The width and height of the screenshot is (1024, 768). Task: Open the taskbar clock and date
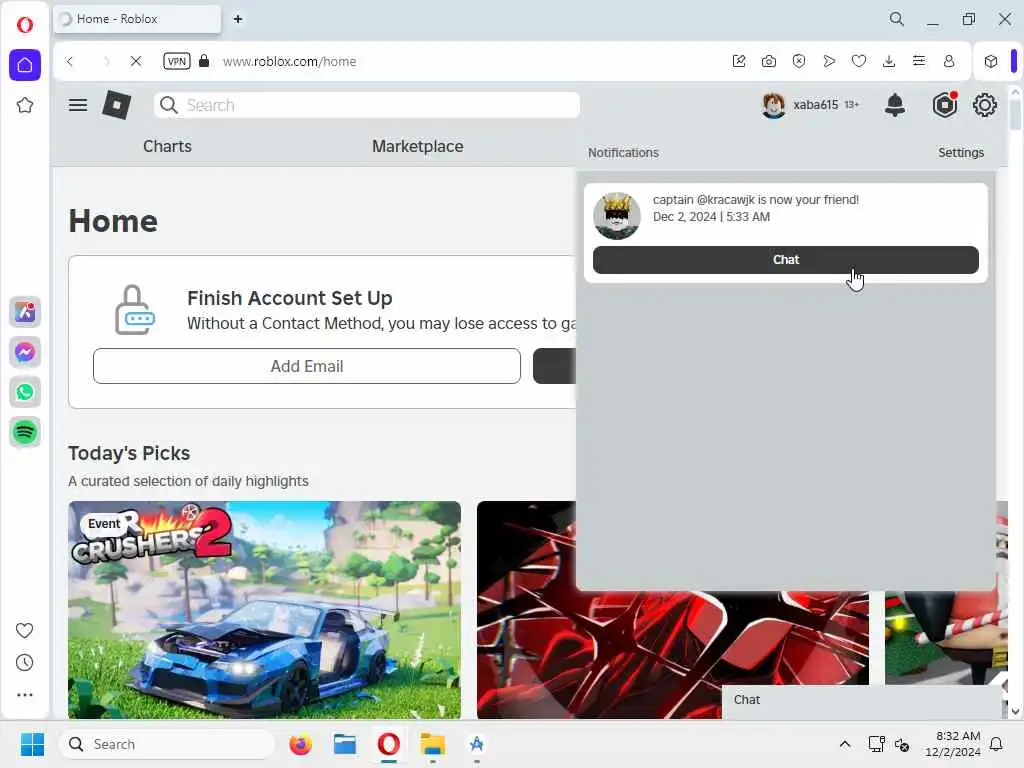pyautogui.click(x=952, y=744)
